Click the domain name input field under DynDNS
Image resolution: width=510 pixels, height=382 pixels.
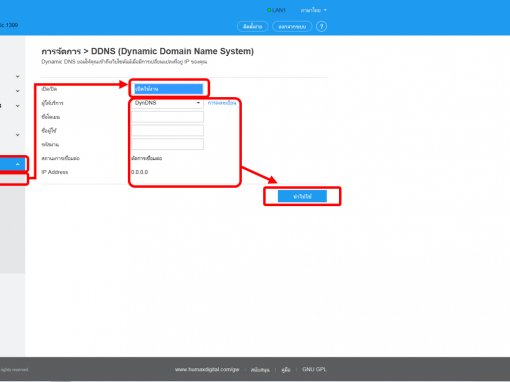(167, 117)
